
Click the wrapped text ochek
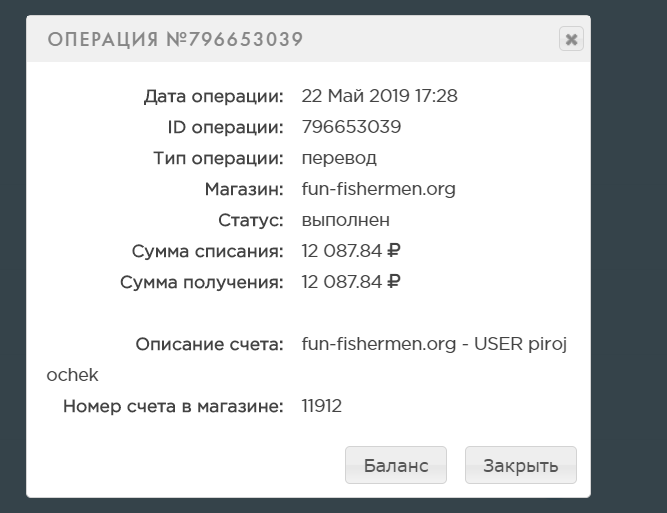click(72, 375)
